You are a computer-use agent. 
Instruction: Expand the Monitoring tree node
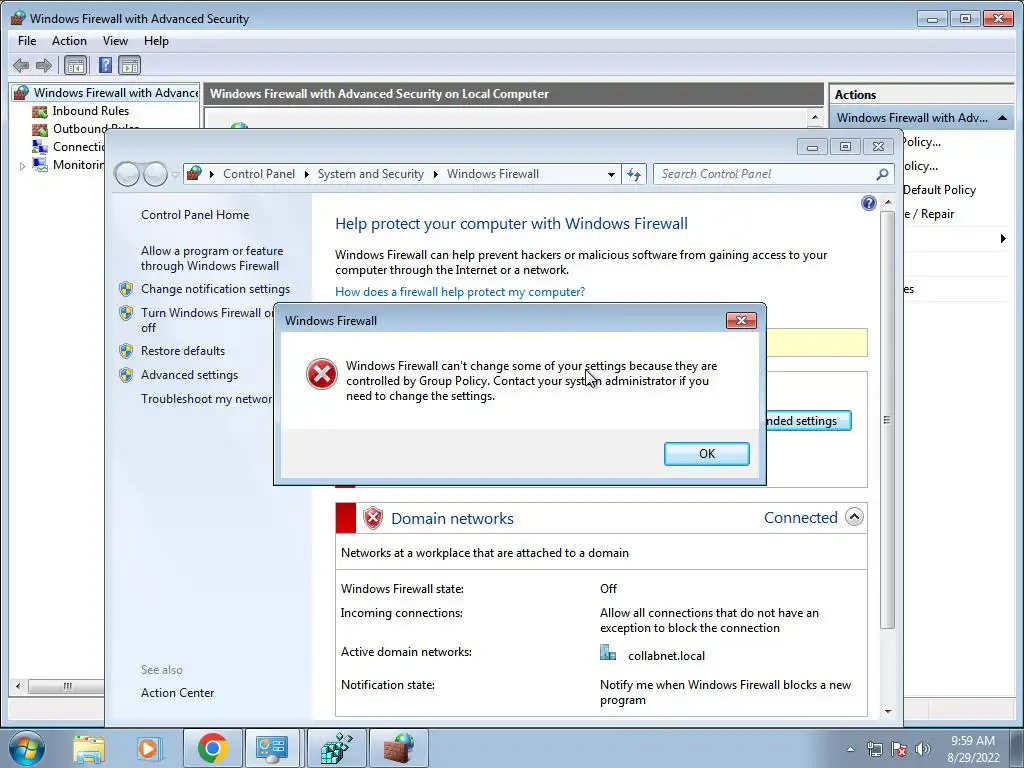pyautogui.click(x=22, y=166)
